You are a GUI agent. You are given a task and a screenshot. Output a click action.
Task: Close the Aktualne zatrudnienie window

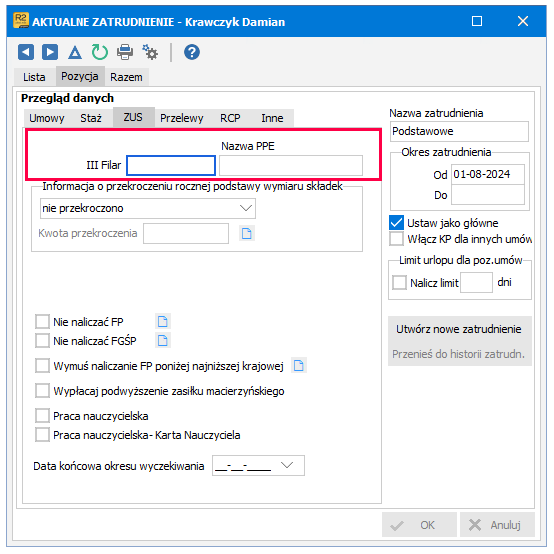click(523, 21)
